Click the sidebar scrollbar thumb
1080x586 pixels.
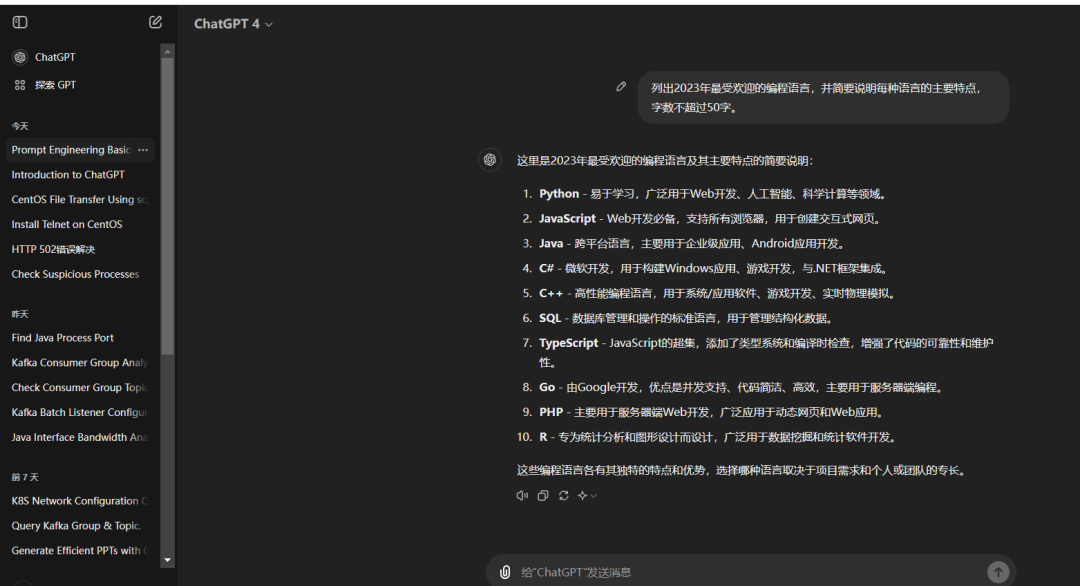(x=167, y=207)
